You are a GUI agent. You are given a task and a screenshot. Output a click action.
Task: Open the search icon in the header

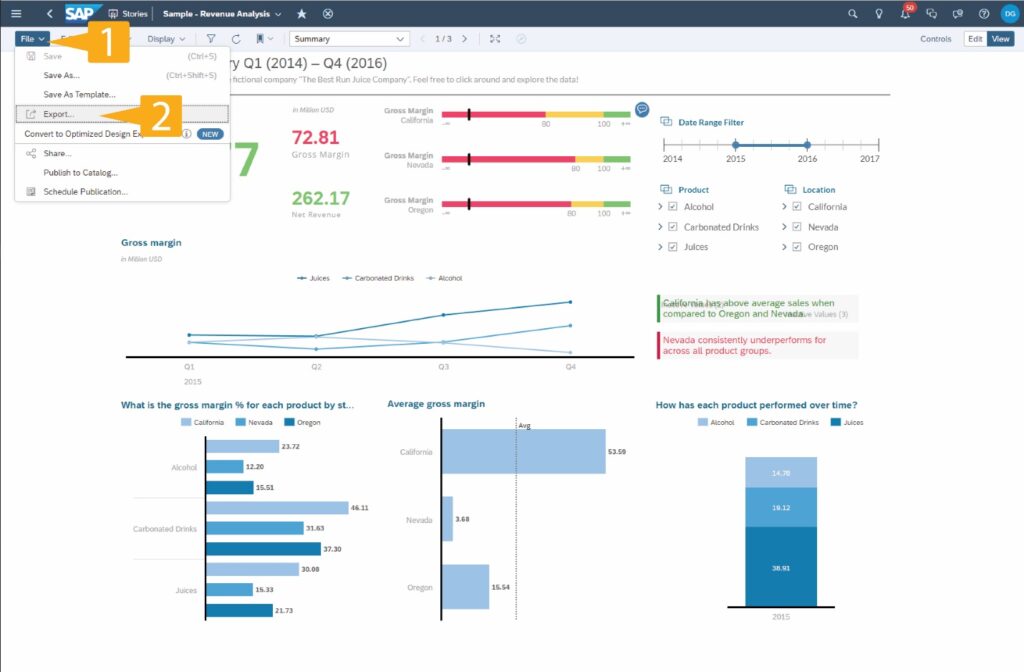853,13
